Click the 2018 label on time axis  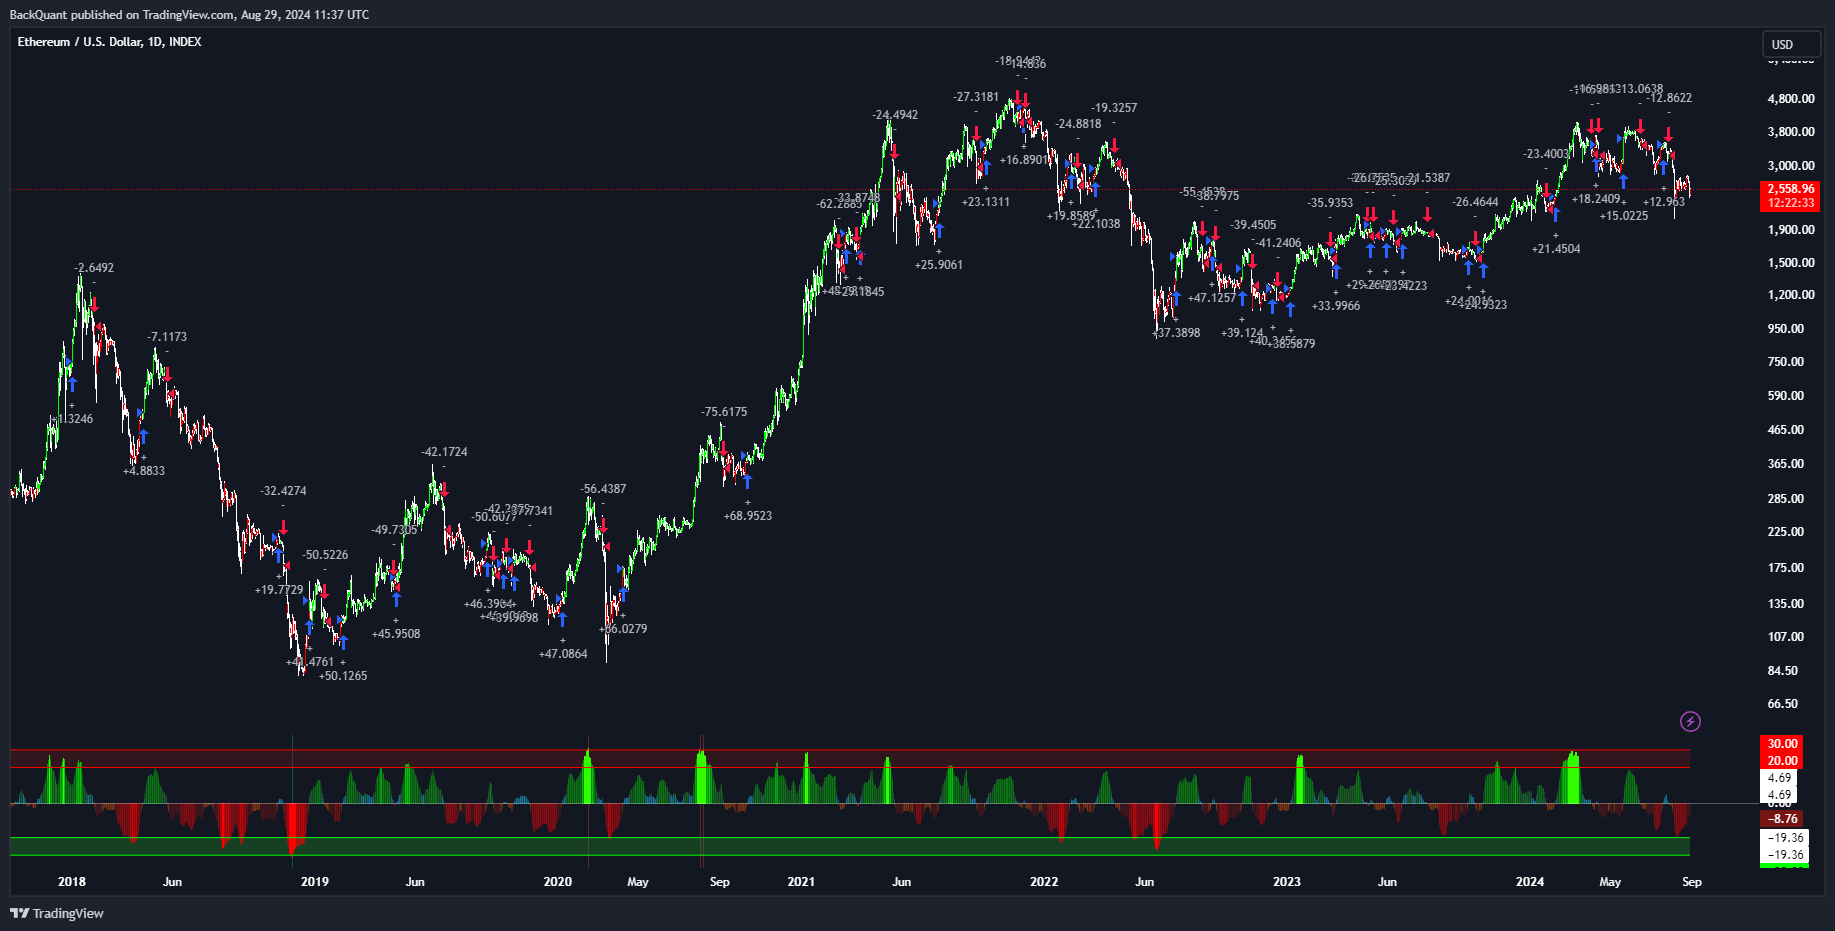pos(72,882)
